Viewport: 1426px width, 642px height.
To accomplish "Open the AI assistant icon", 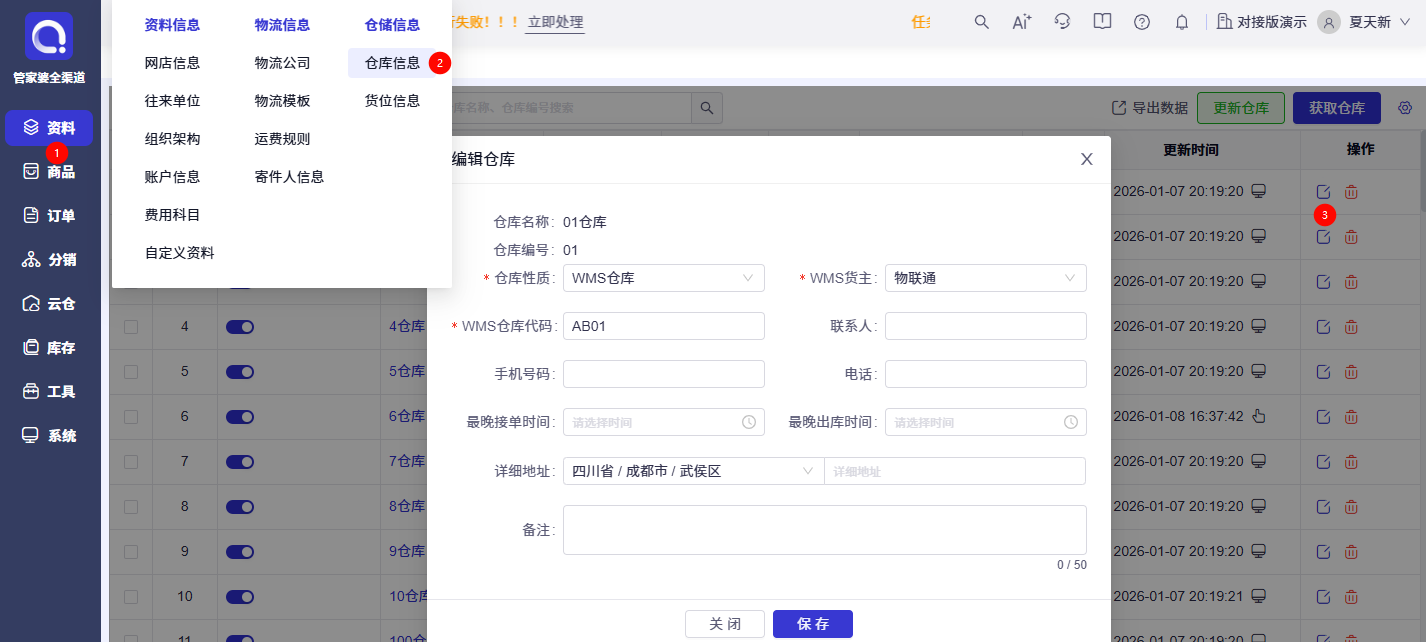I will coord(1022,22).
